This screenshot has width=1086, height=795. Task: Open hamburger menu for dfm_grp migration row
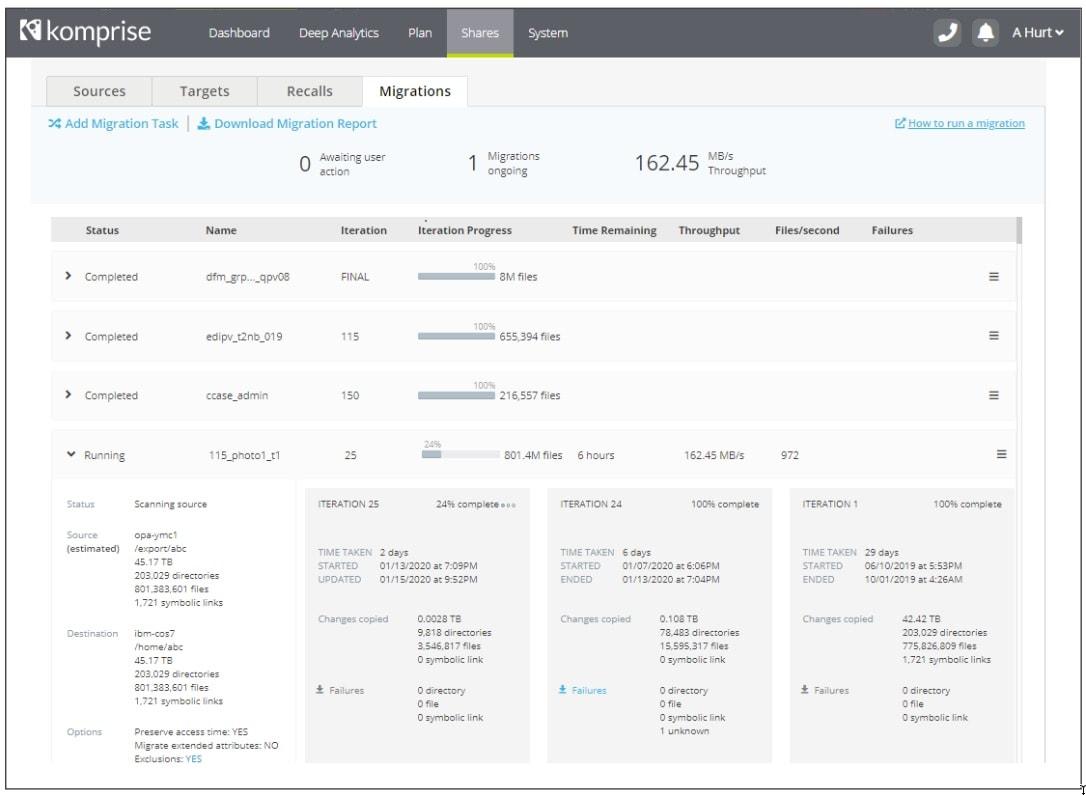[993, 277]
